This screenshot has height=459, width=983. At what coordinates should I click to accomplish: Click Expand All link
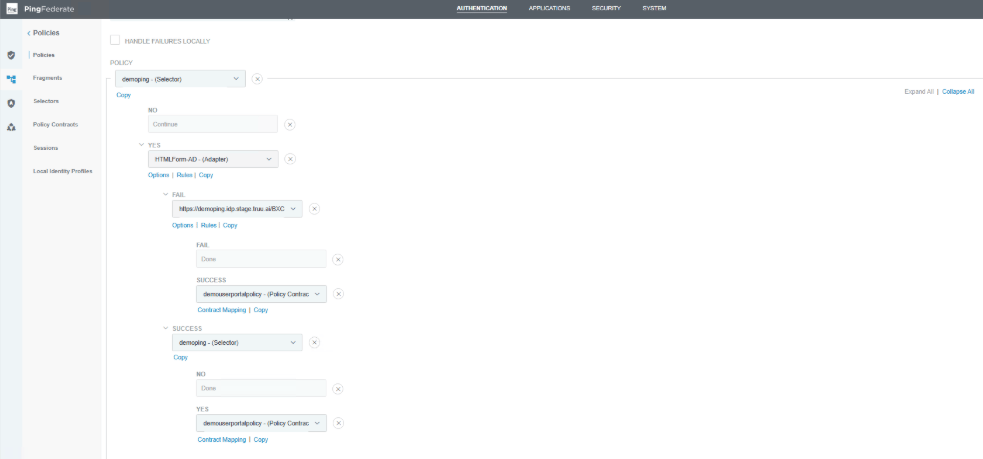pyautogui.click(x=918, y=92)
